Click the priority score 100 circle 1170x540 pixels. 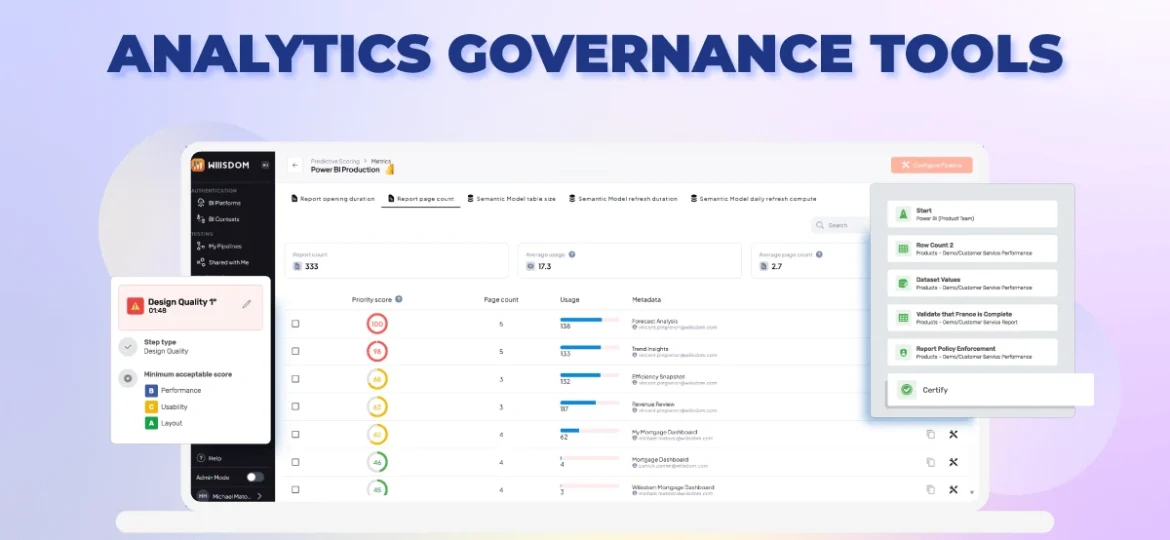click(x=377, y=324)
